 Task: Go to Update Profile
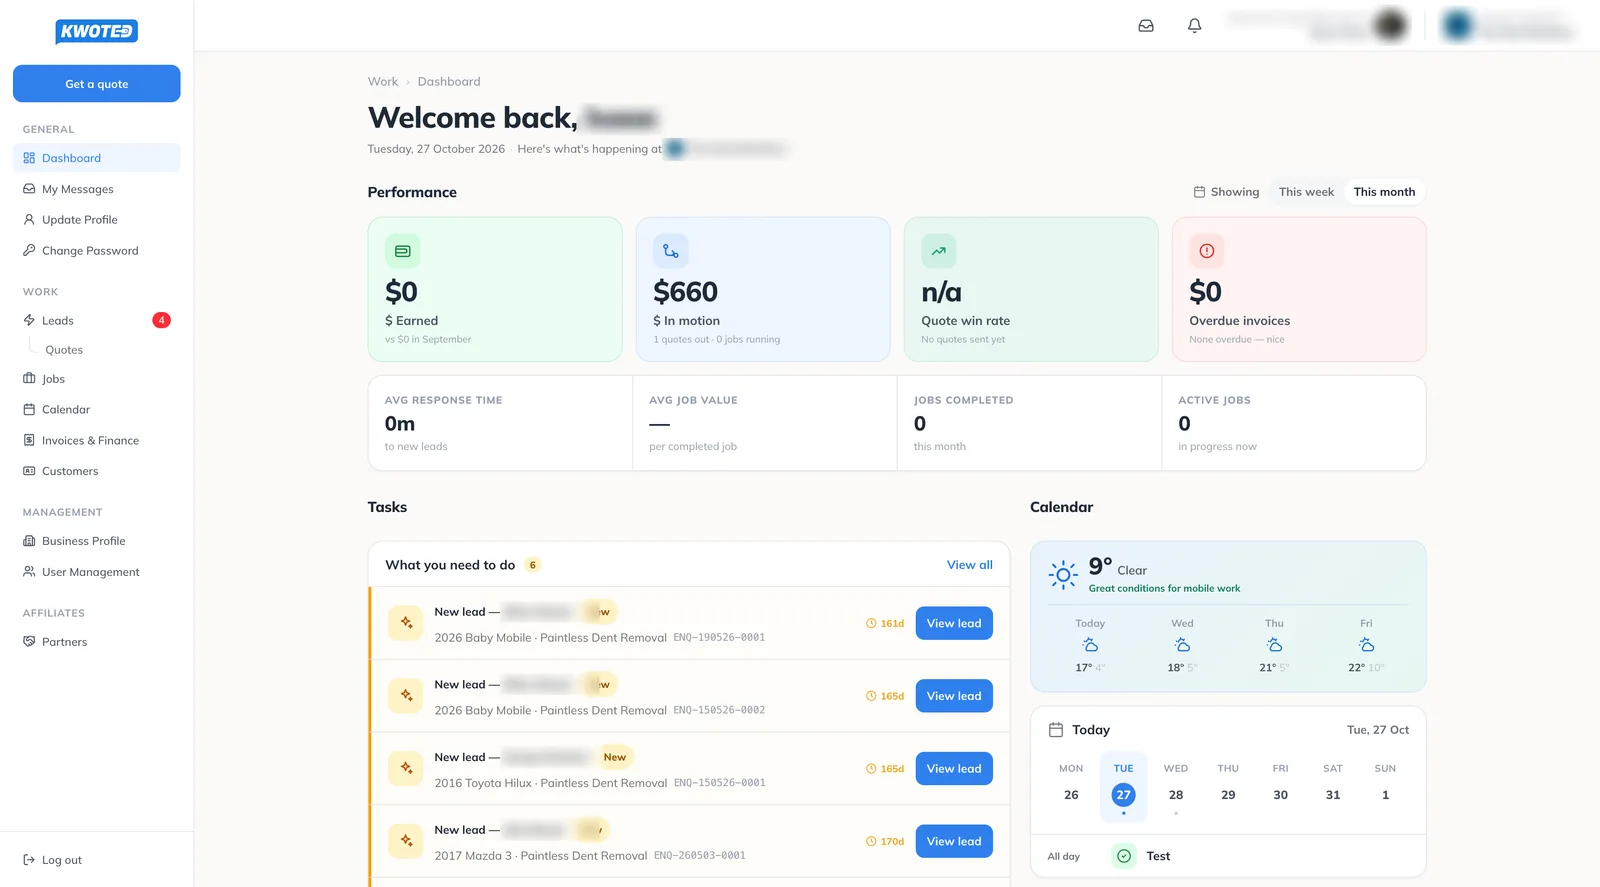[x=97, y=220]
